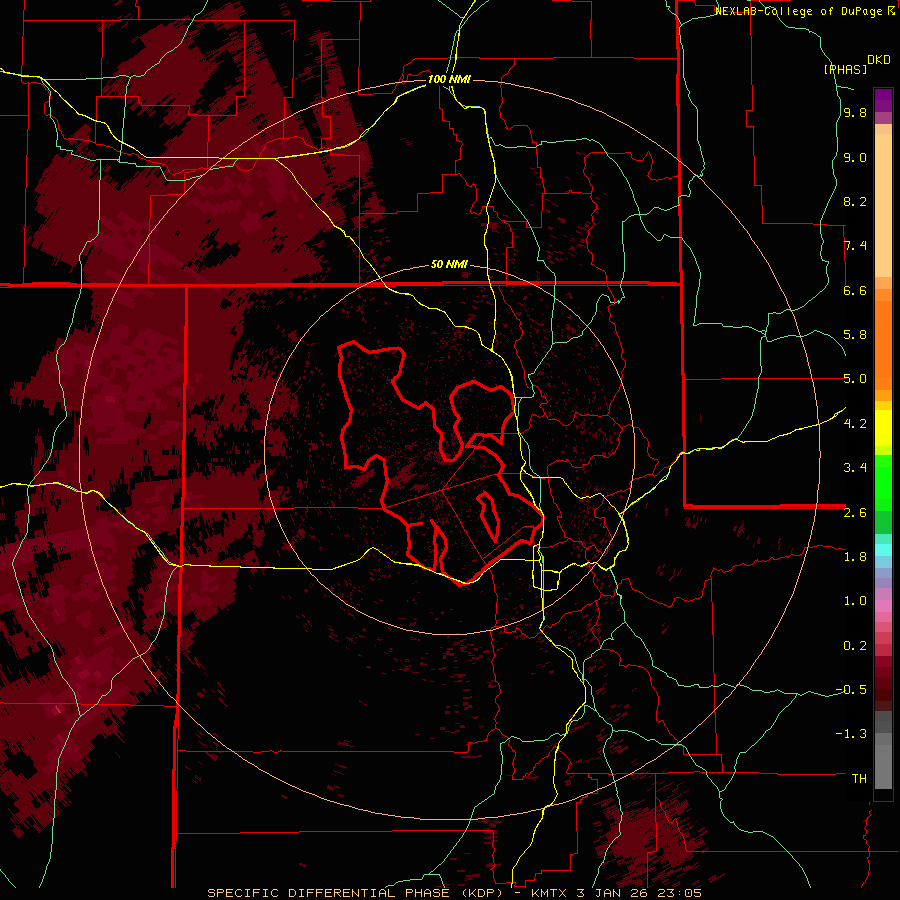Click the -1.3 scale value

[851, 734]
